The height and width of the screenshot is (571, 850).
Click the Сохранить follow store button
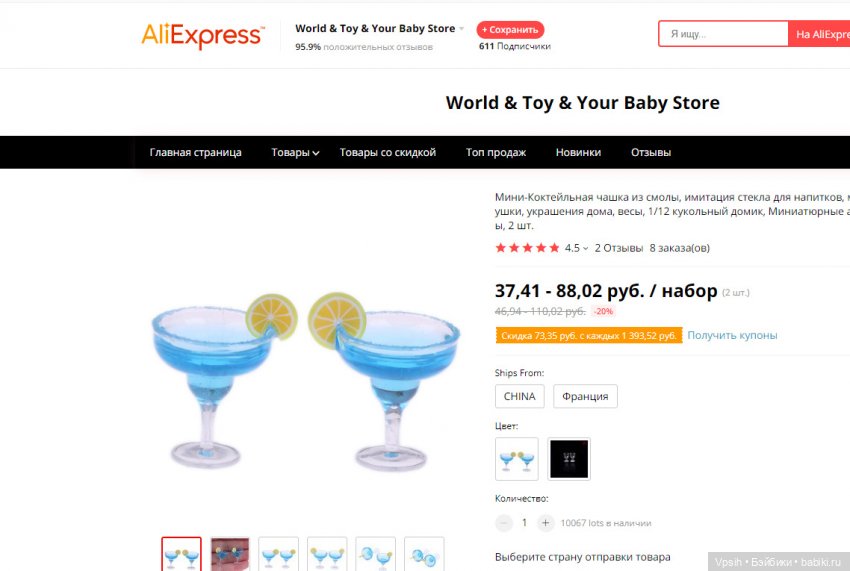510,30
